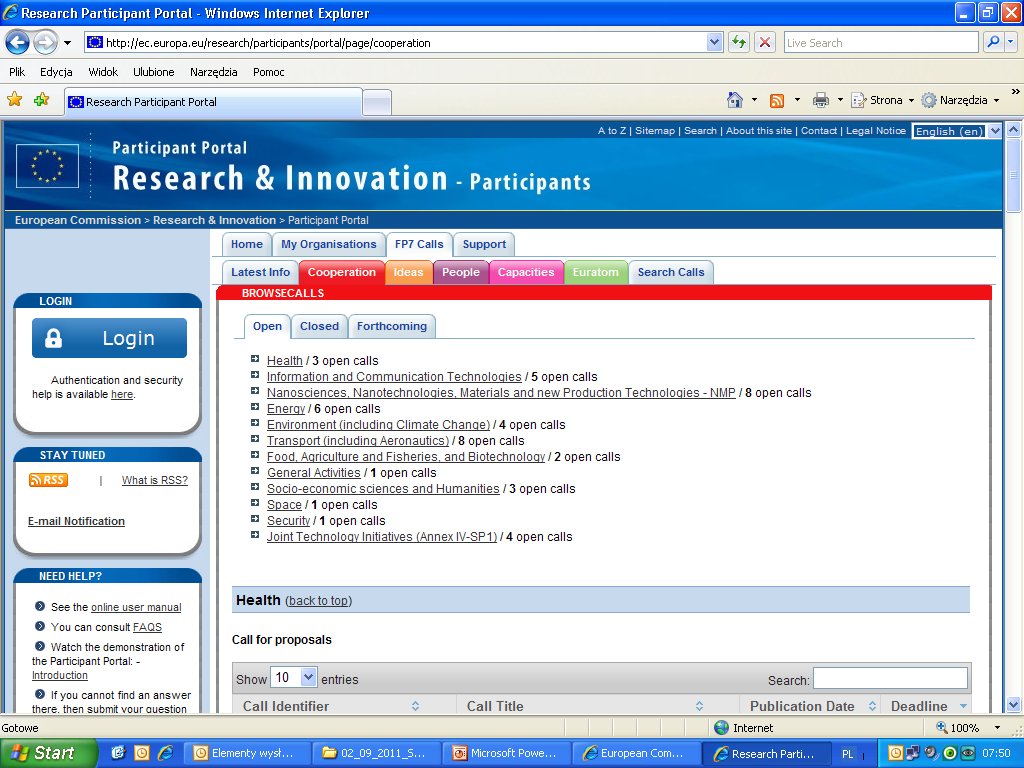Click the orange RSS badge in Stay Tuned

48,480
